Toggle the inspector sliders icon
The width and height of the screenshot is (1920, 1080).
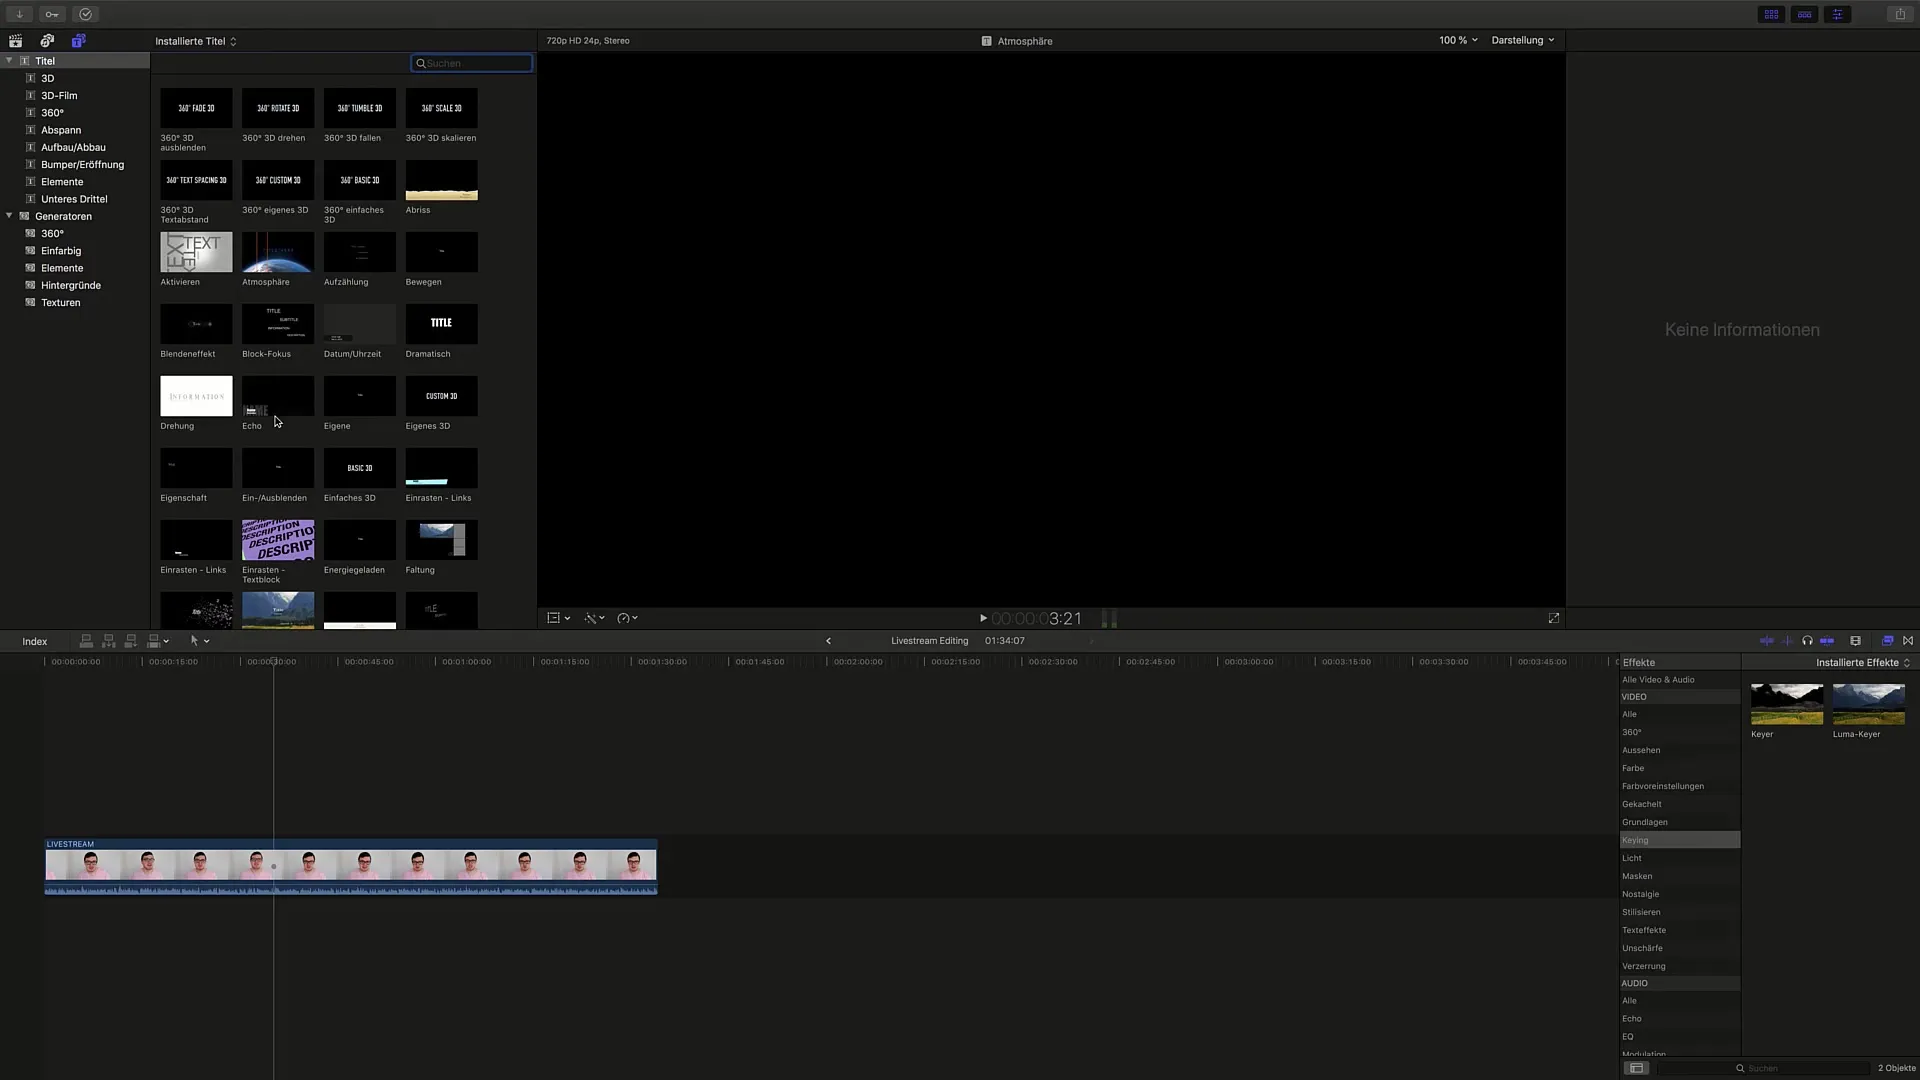coord(1838,14)
